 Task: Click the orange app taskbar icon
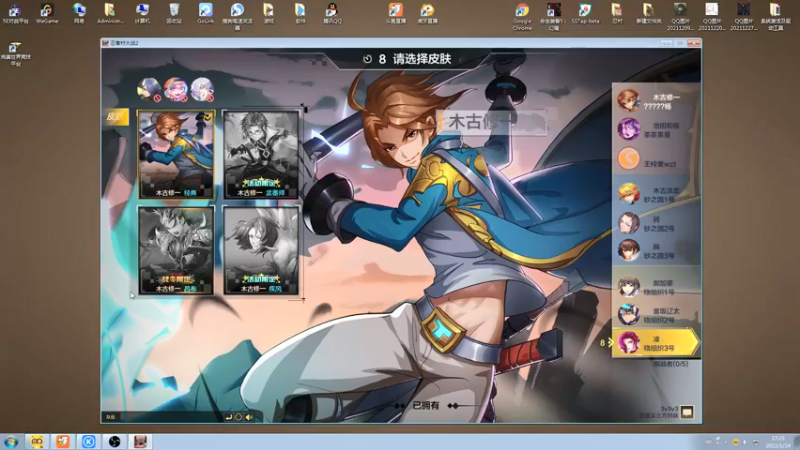tap(63, 442)
